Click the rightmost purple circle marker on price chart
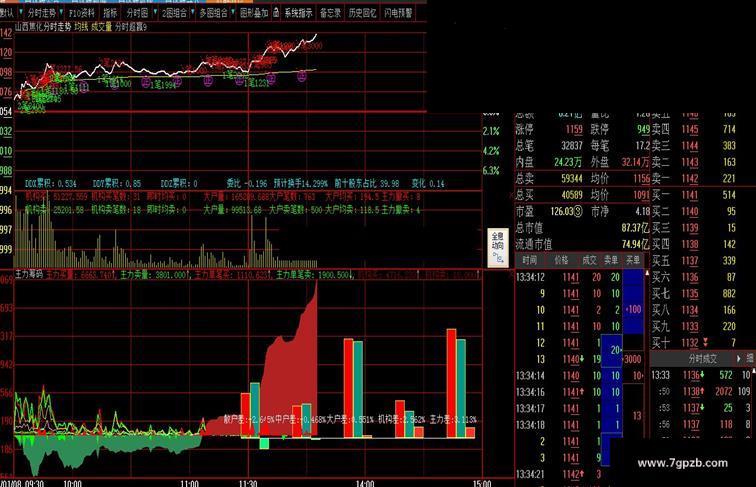 [302, 76]
